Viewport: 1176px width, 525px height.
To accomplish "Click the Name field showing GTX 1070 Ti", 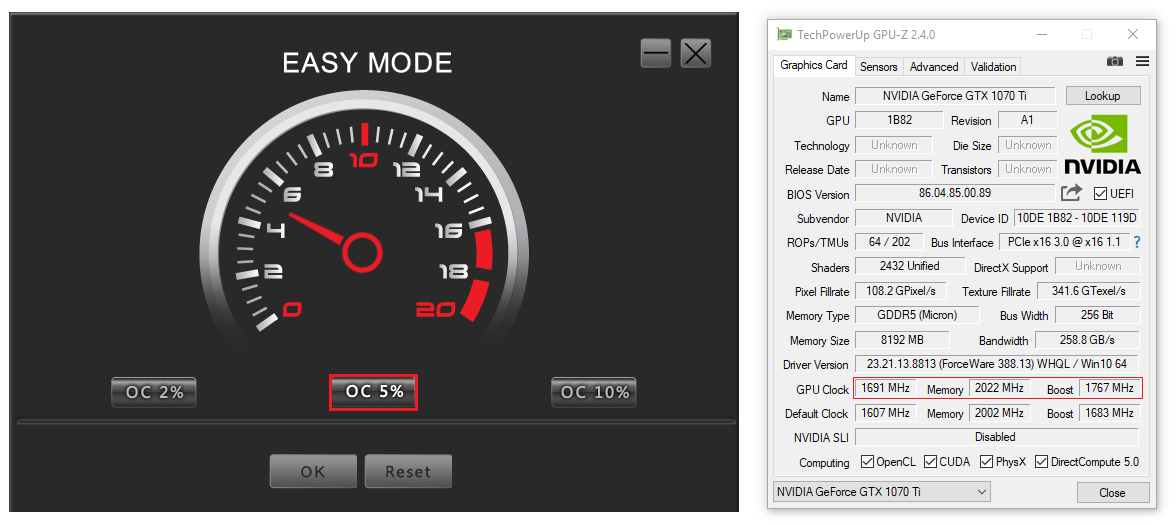I will tap(956, 95).
